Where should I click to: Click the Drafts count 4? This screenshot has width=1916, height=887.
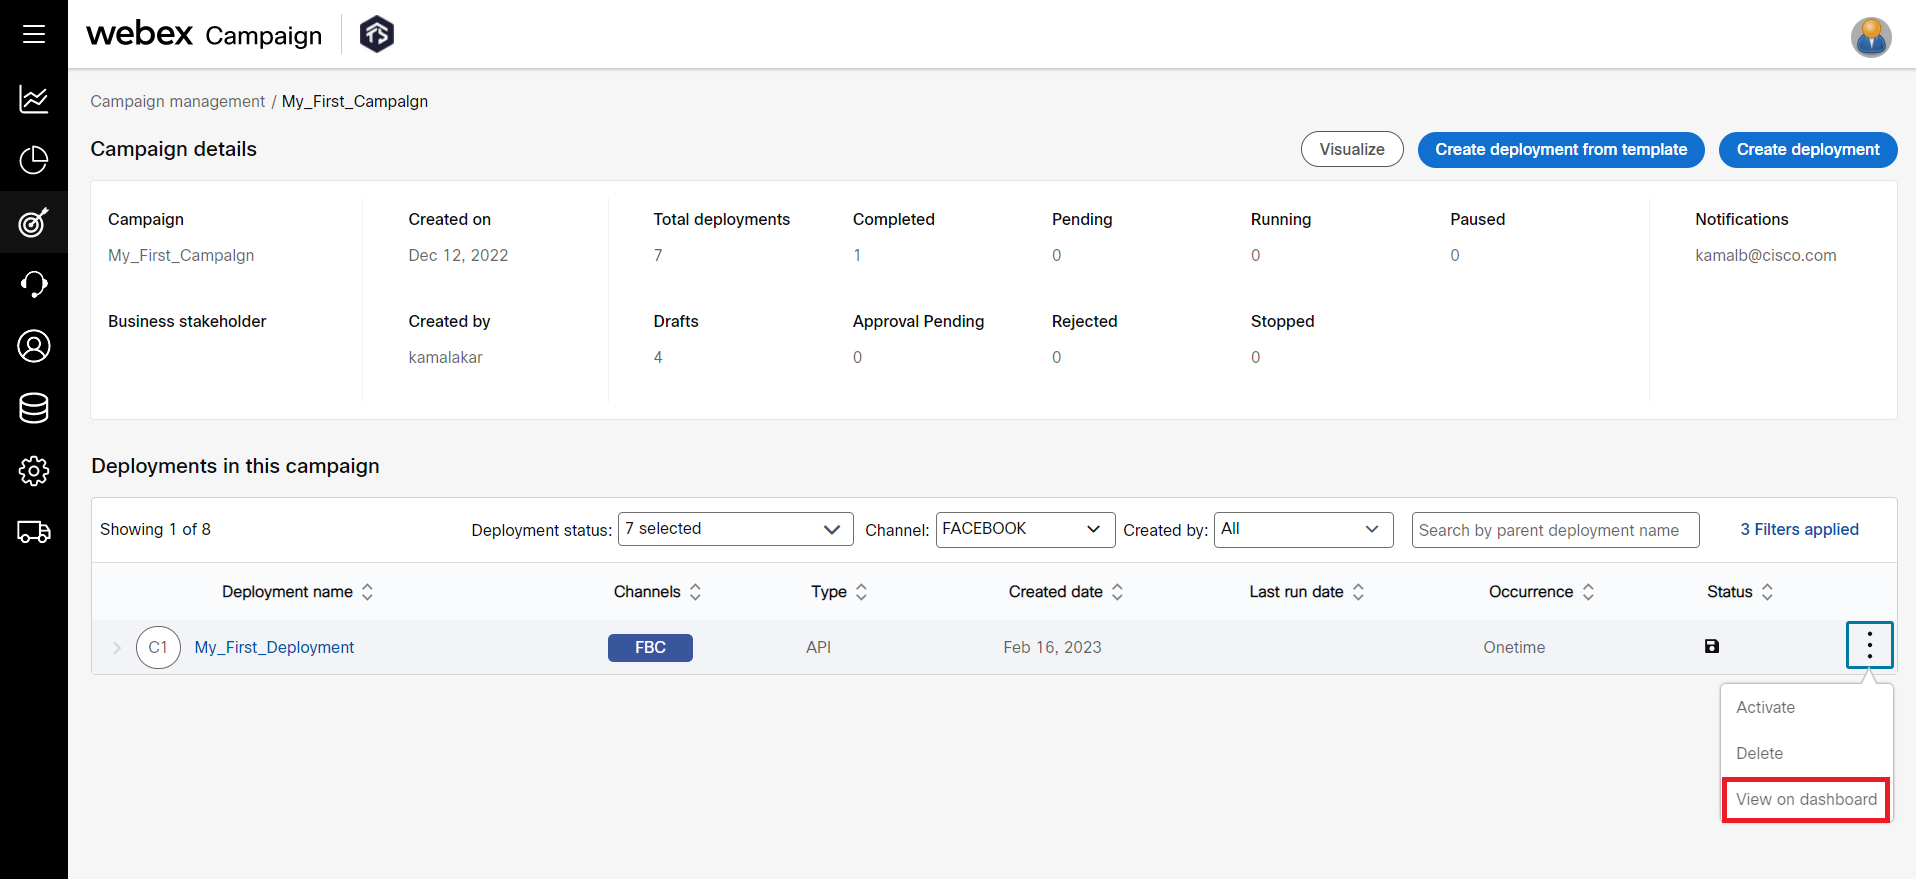click(658, 357)
